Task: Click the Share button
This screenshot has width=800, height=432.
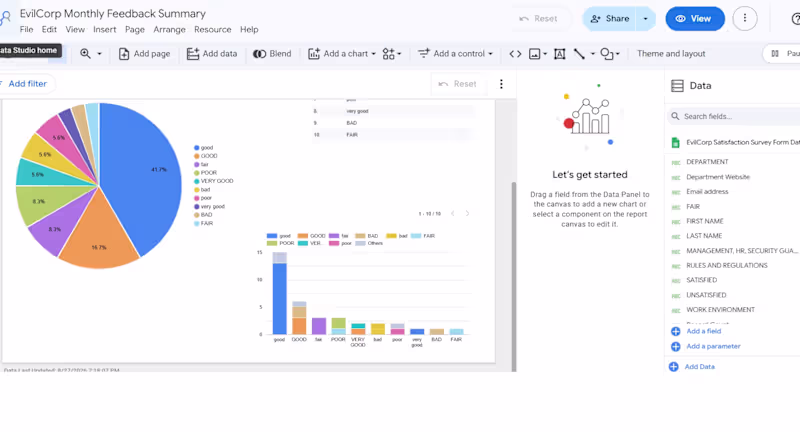Action: (x=610, y=18)
